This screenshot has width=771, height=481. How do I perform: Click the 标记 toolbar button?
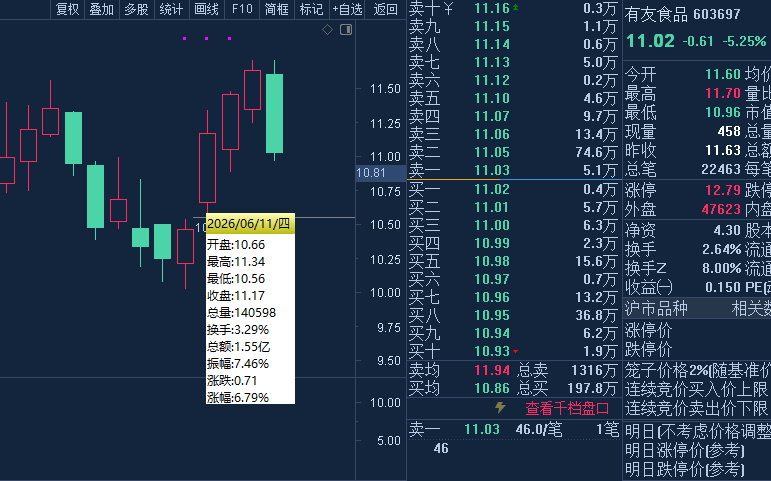click(x=312, y=9)
